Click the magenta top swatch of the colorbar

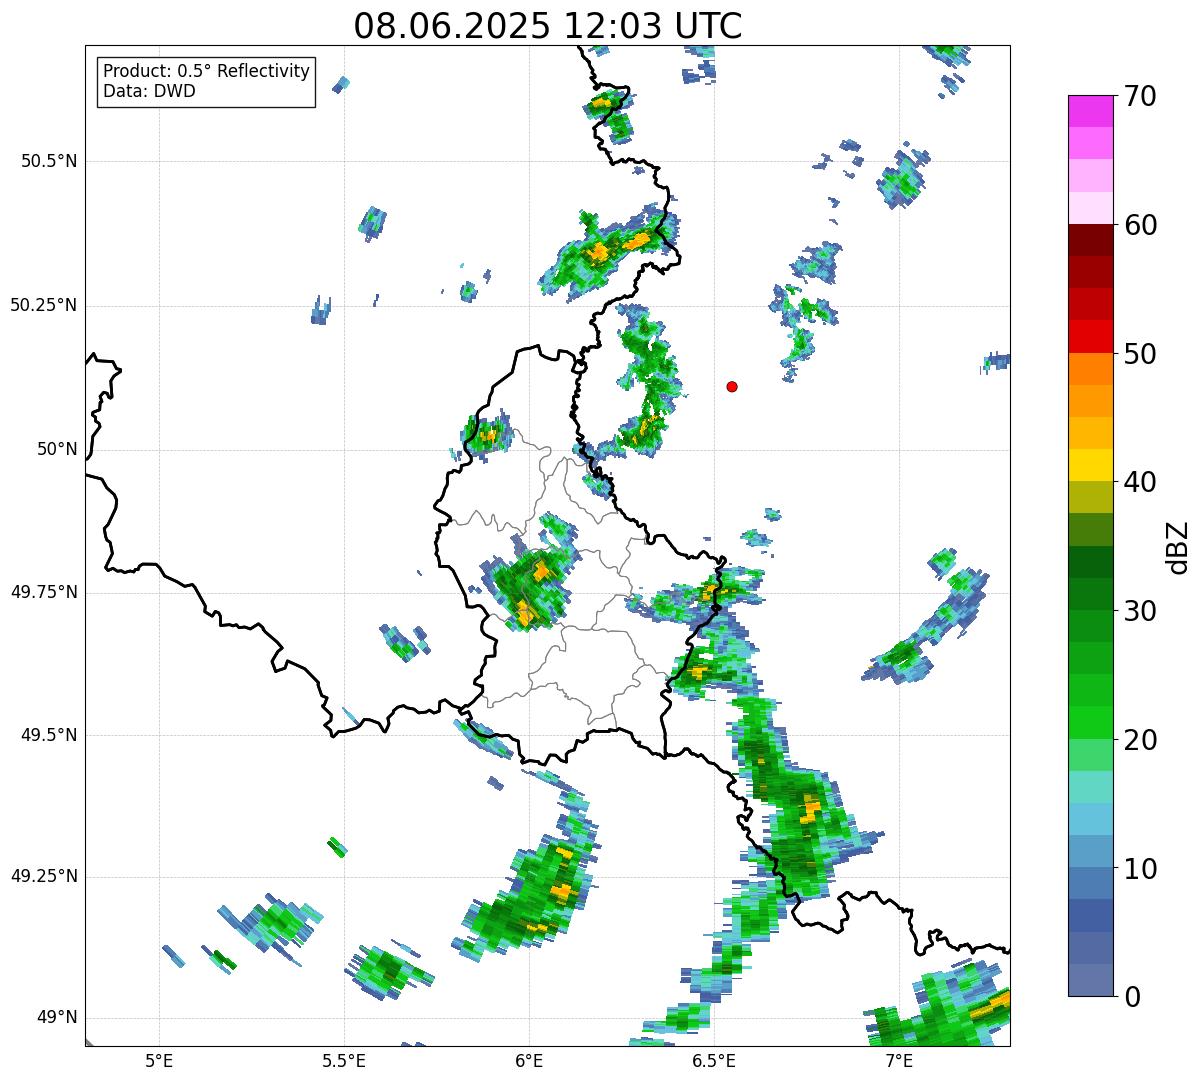1091,111
